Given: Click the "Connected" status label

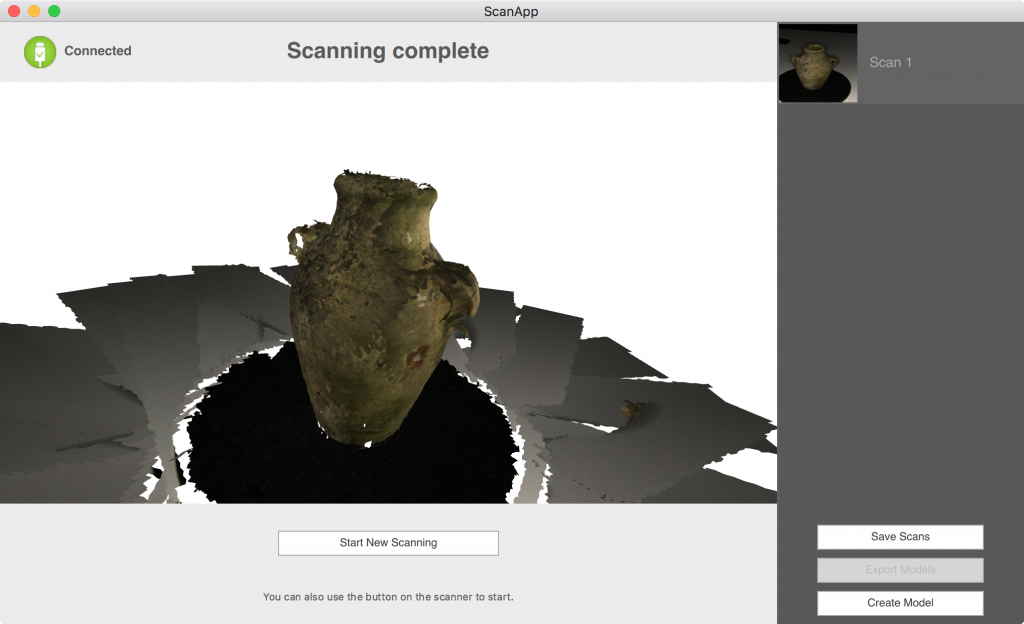Looking at the screenshot, I should click(97, 51).
